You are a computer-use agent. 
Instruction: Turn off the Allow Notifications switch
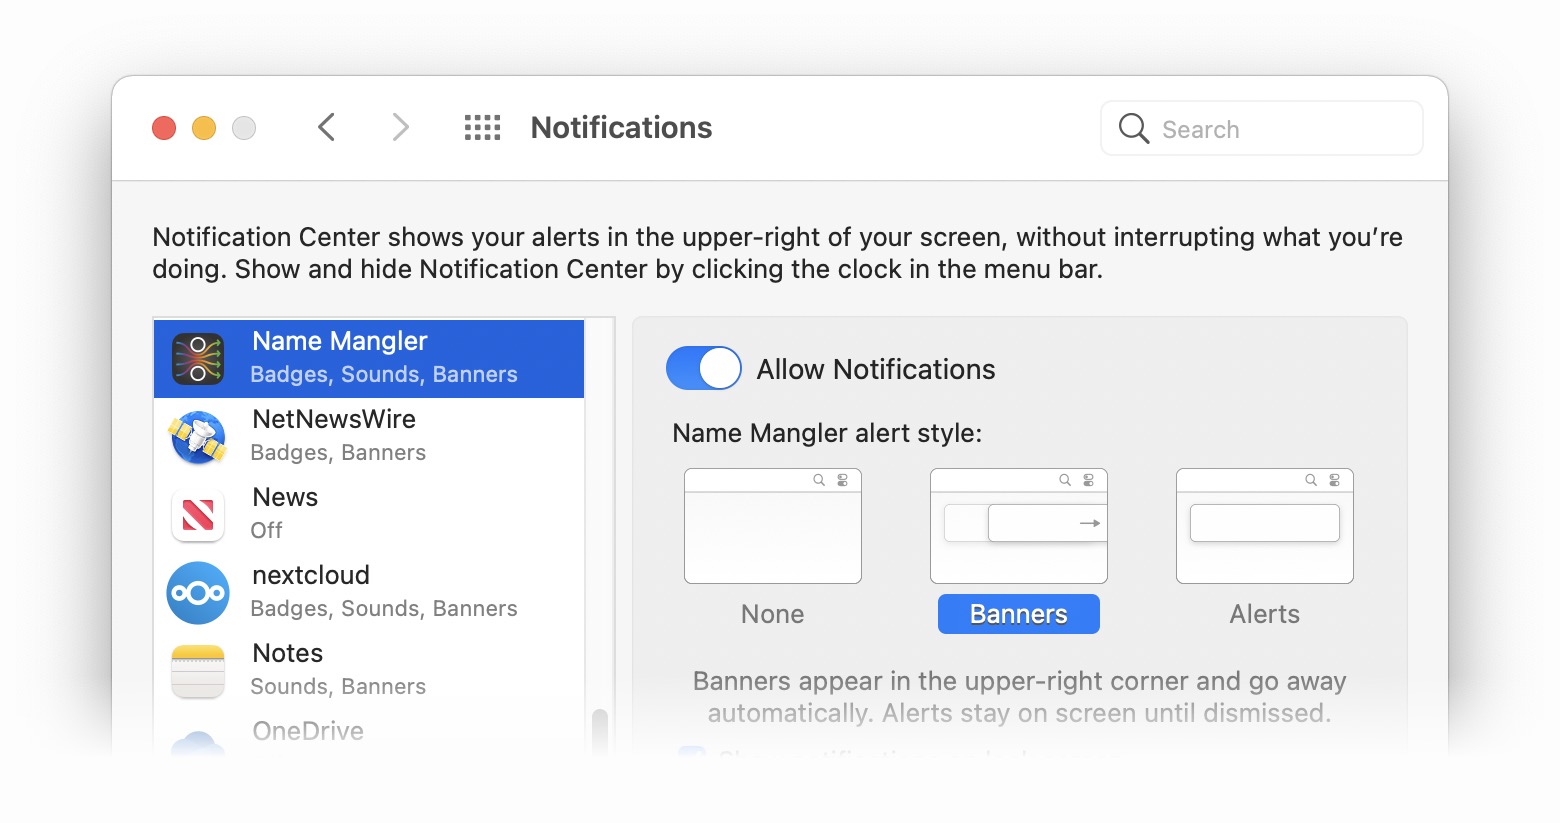704,368
